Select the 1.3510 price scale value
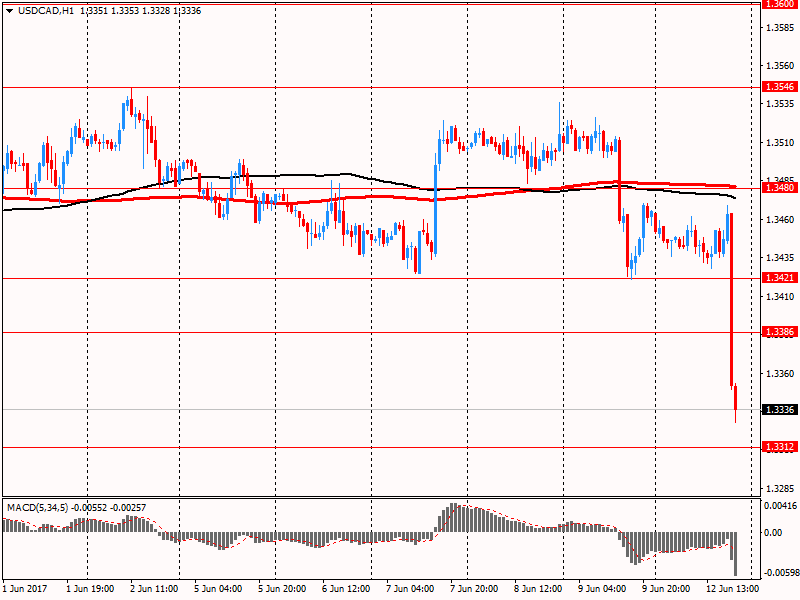This screenshot has width=800, height=600. coord(781,143)
